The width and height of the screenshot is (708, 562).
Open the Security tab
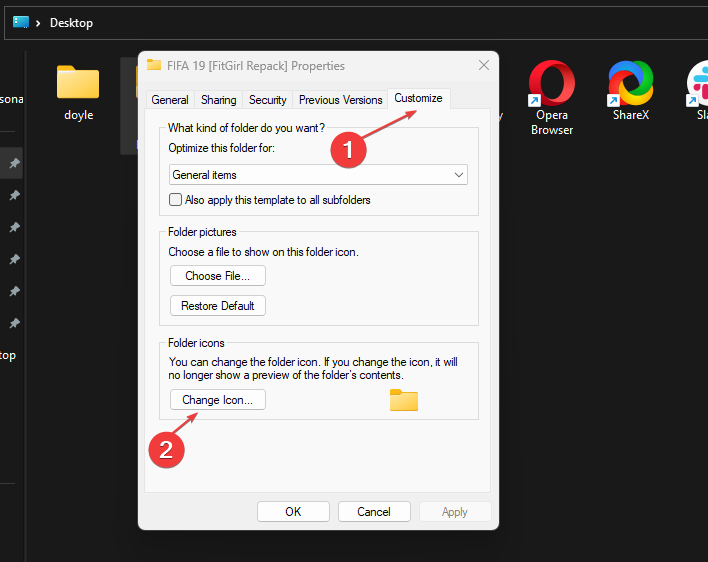click(268, 100)
